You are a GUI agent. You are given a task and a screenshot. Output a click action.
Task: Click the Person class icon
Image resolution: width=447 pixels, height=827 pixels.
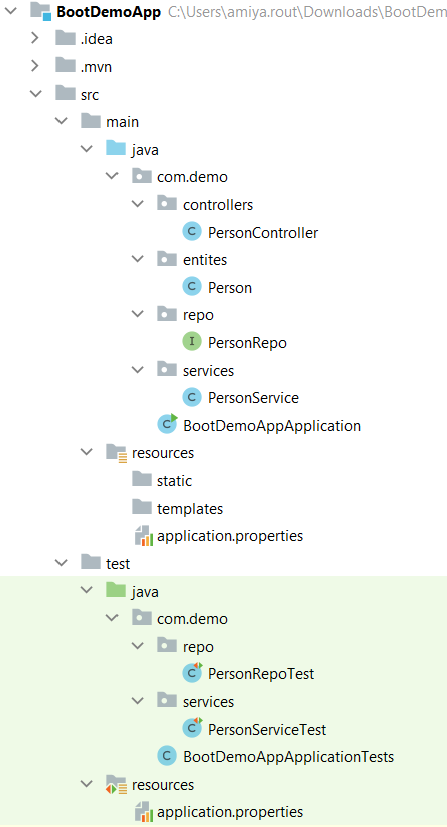[x=192, y=286]
